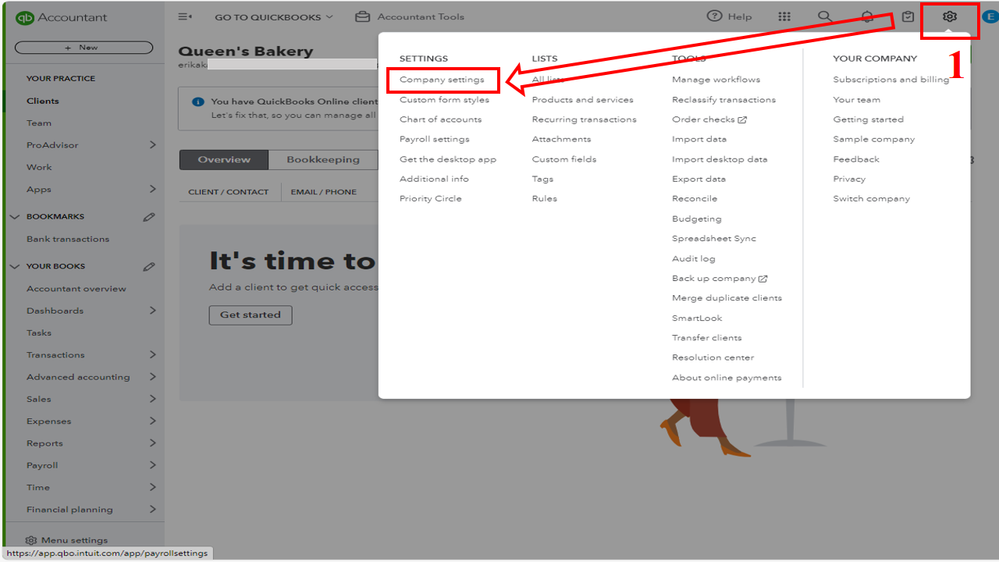Open Products and services list
The height and width of the screenshot is (562, 999).
point(582,100)
